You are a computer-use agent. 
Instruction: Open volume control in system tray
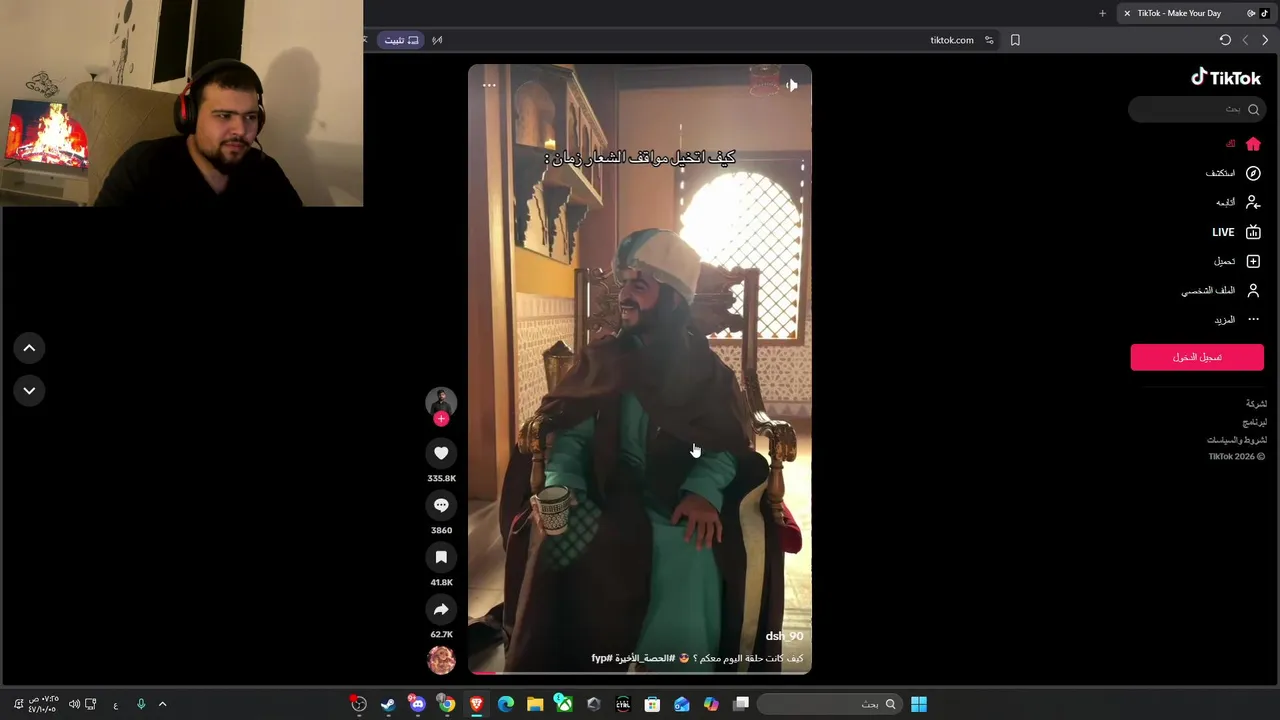74,704
